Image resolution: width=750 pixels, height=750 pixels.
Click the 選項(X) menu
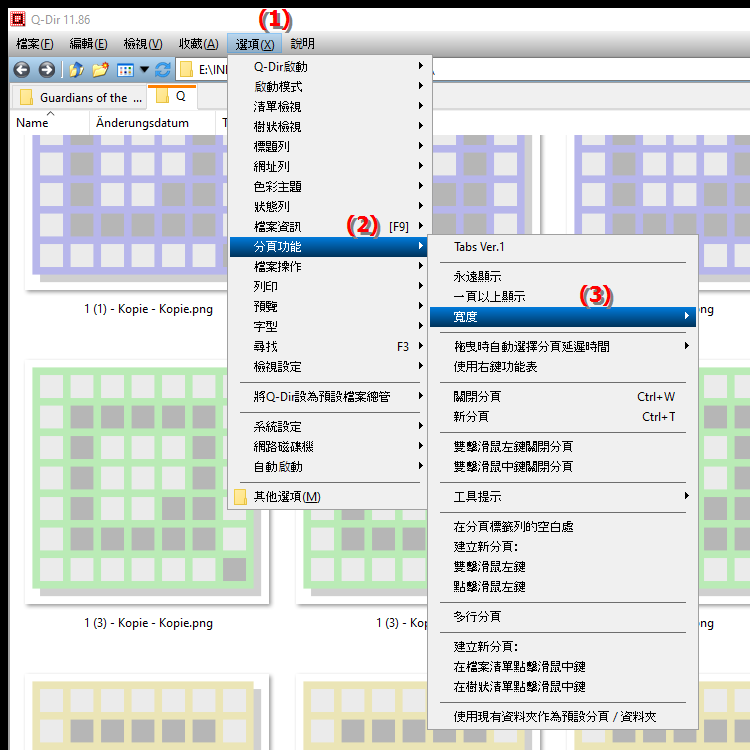pos(254,44)
